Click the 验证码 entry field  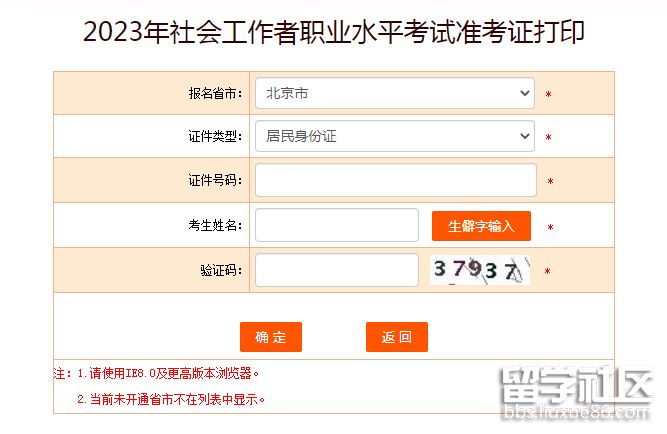click(336, 270)
